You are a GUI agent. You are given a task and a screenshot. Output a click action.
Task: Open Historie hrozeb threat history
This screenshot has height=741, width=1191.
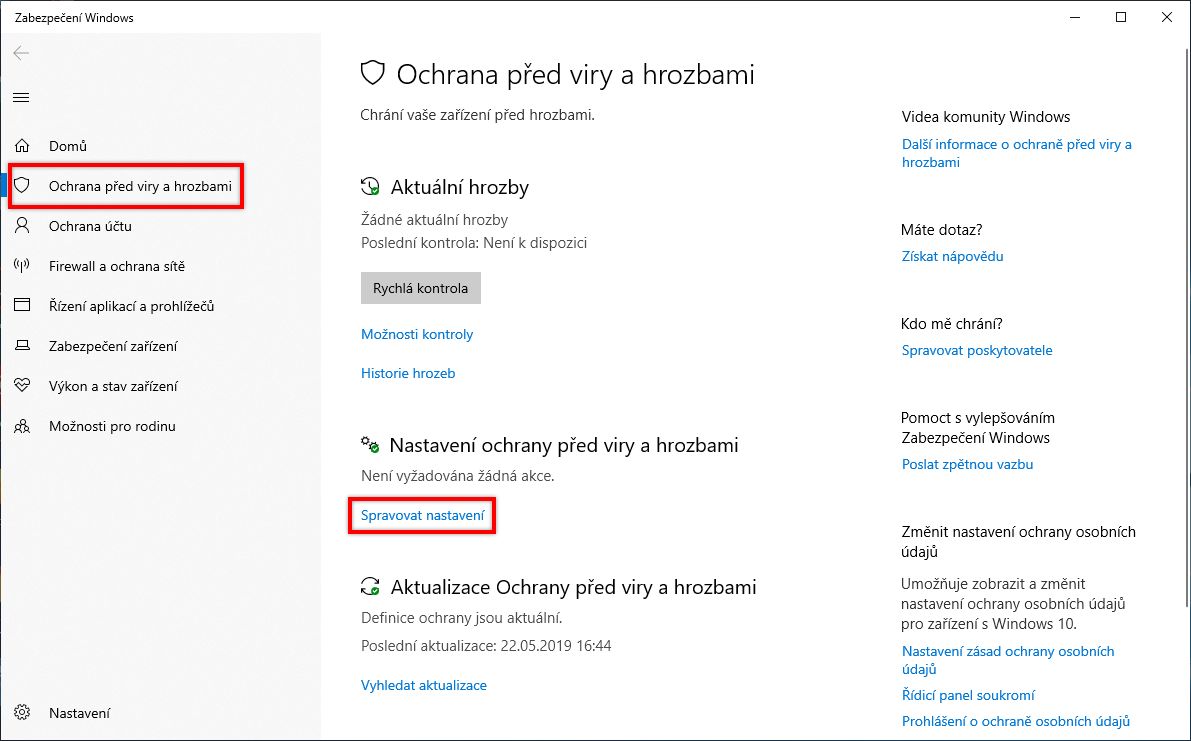407,372
